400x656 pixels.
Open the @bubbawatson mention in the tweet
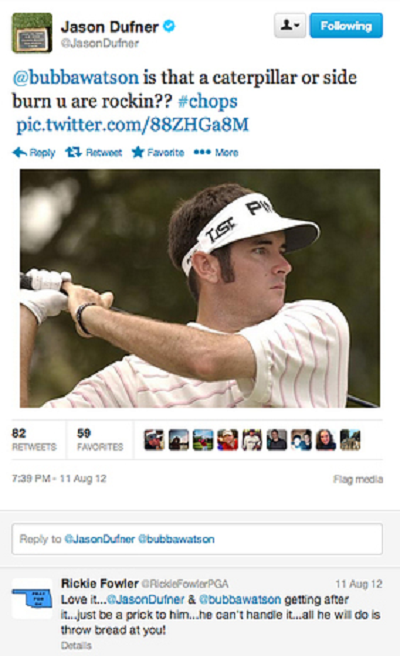point(76,78)
